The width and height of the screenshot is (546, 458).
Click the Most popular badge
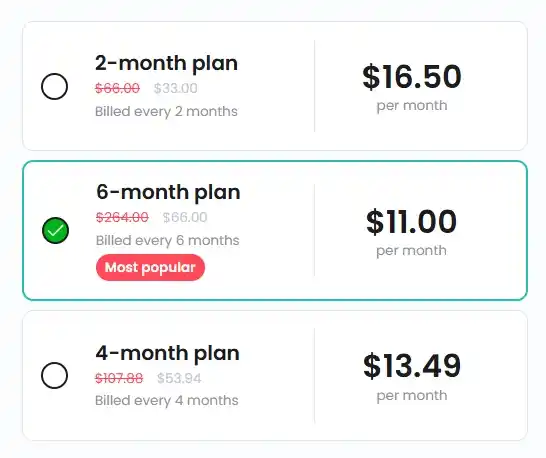pyautogui.click(x=150, y=267)
